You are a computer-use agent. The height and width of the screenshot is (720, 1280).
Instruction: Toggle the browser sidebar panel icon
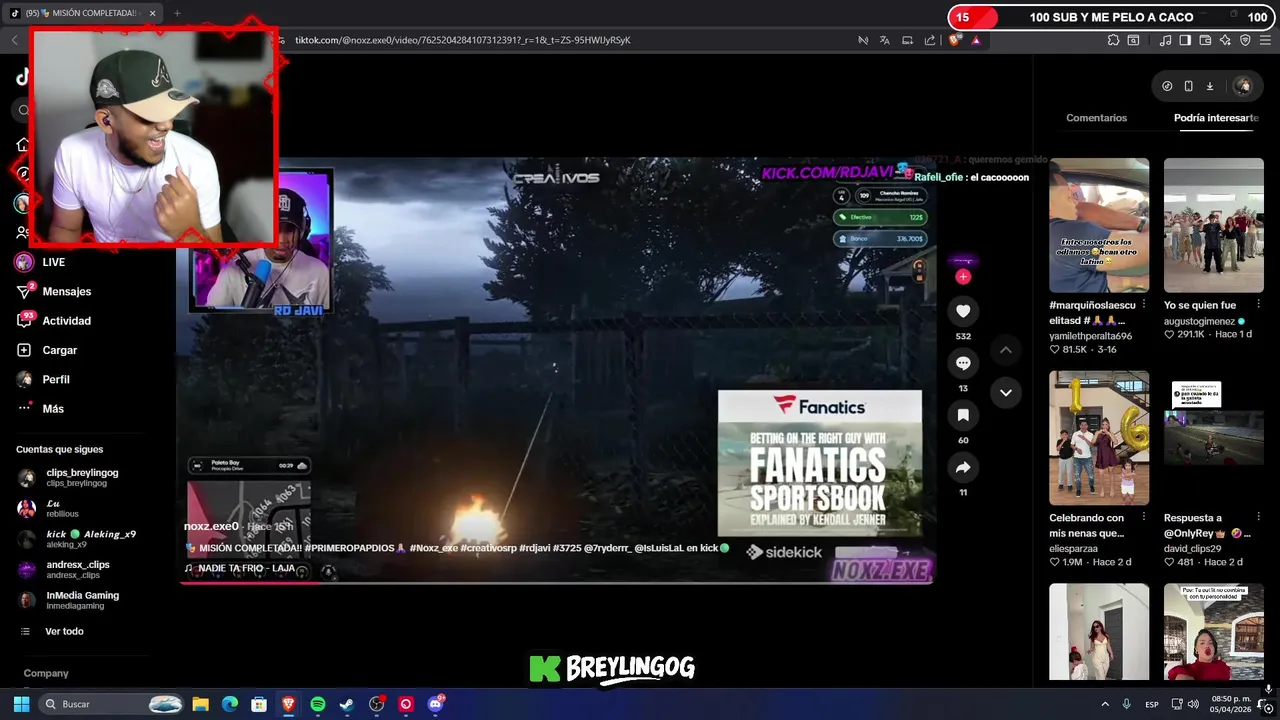pyautogui.click(x=1185, y=40)
